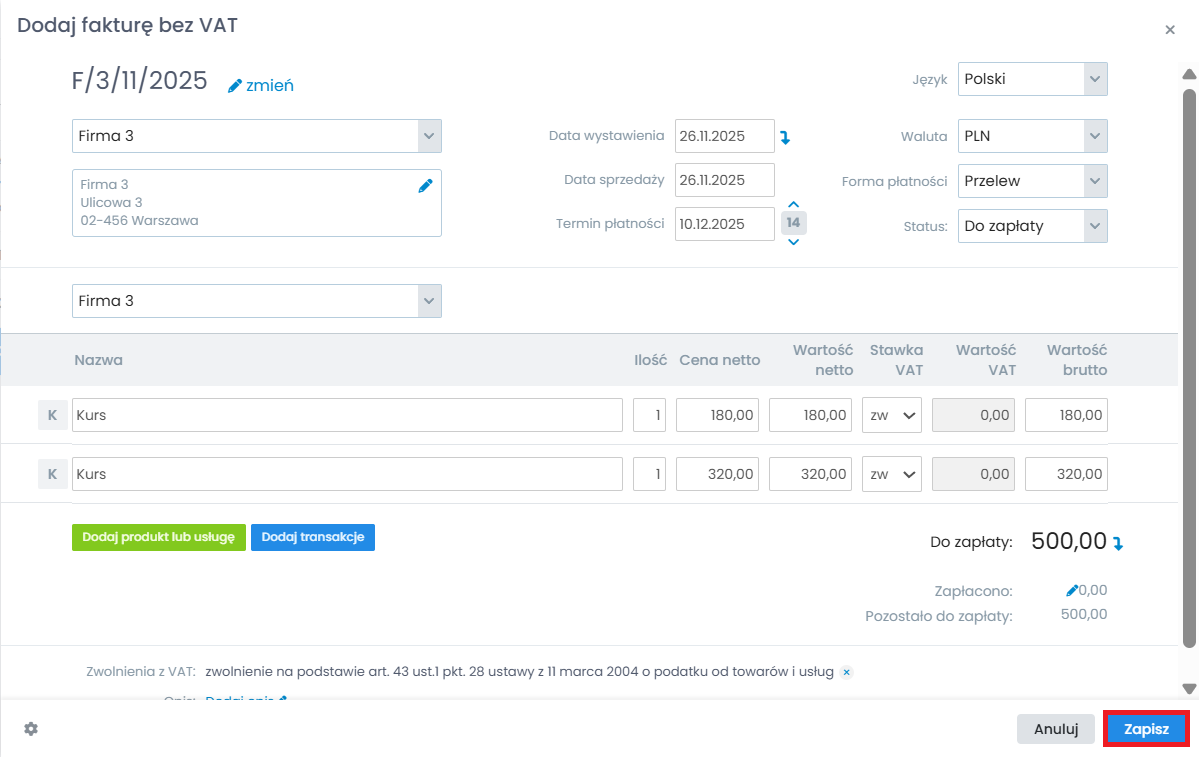Remove the VAT exemption with x icon
Viewport: 1199px width, 757px height.
pos(846,672)
